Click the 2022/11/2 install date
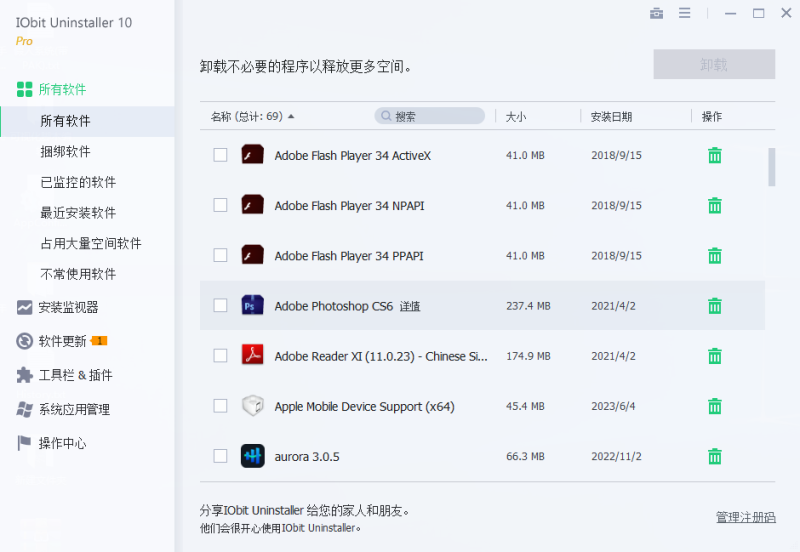This screenshot has height=552, width=800. tap(616, 456)
